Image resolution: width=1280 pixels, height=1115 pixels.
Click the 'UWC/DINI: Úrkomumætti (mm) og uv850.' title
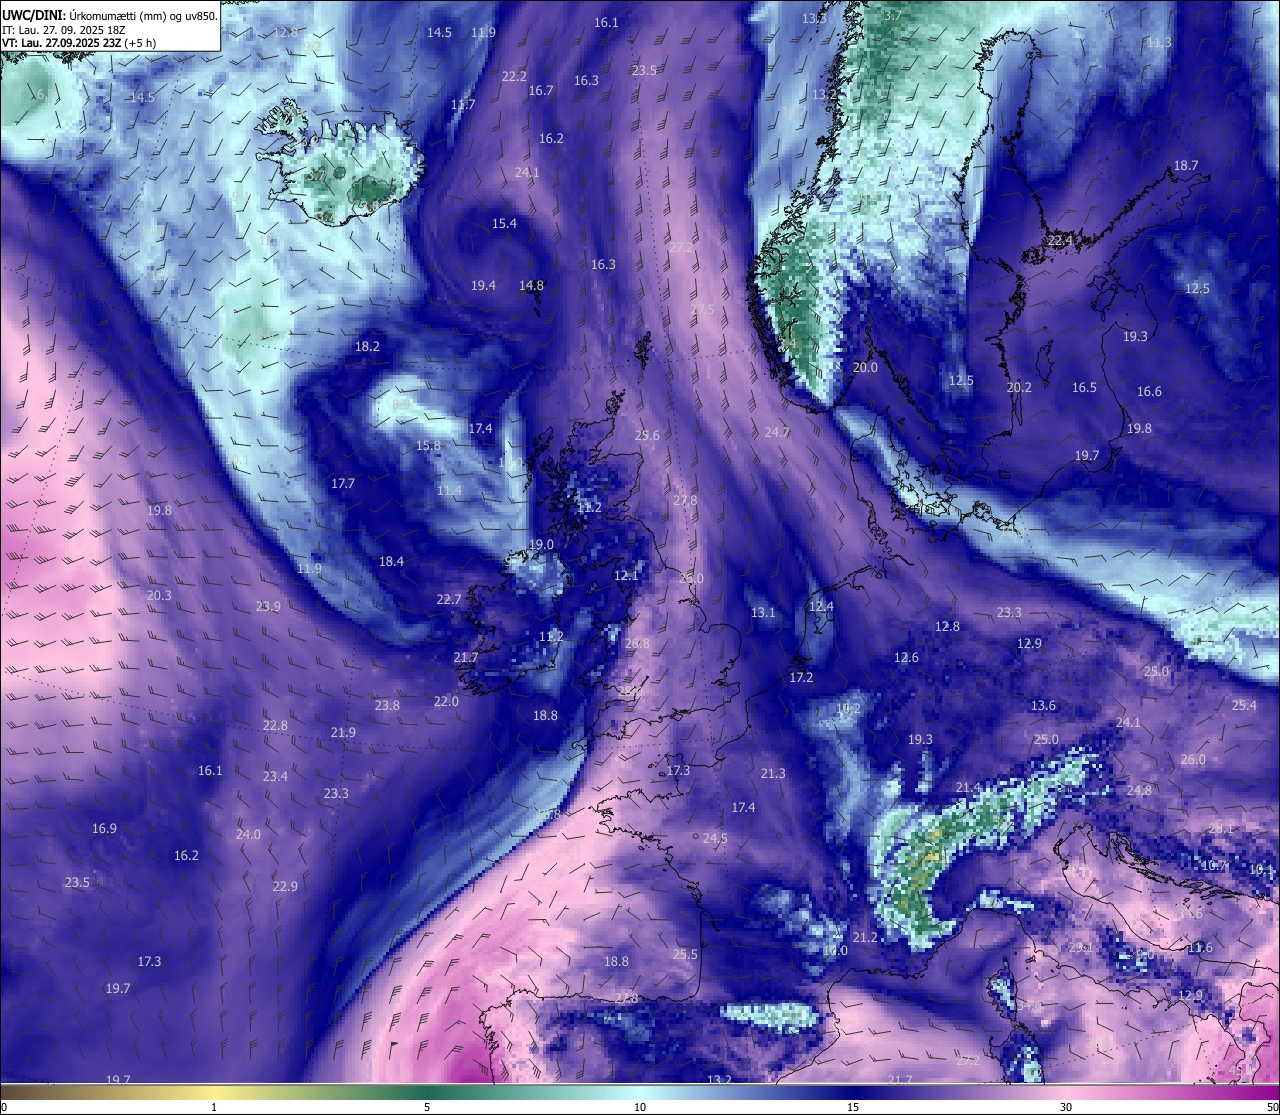point(109,15)
